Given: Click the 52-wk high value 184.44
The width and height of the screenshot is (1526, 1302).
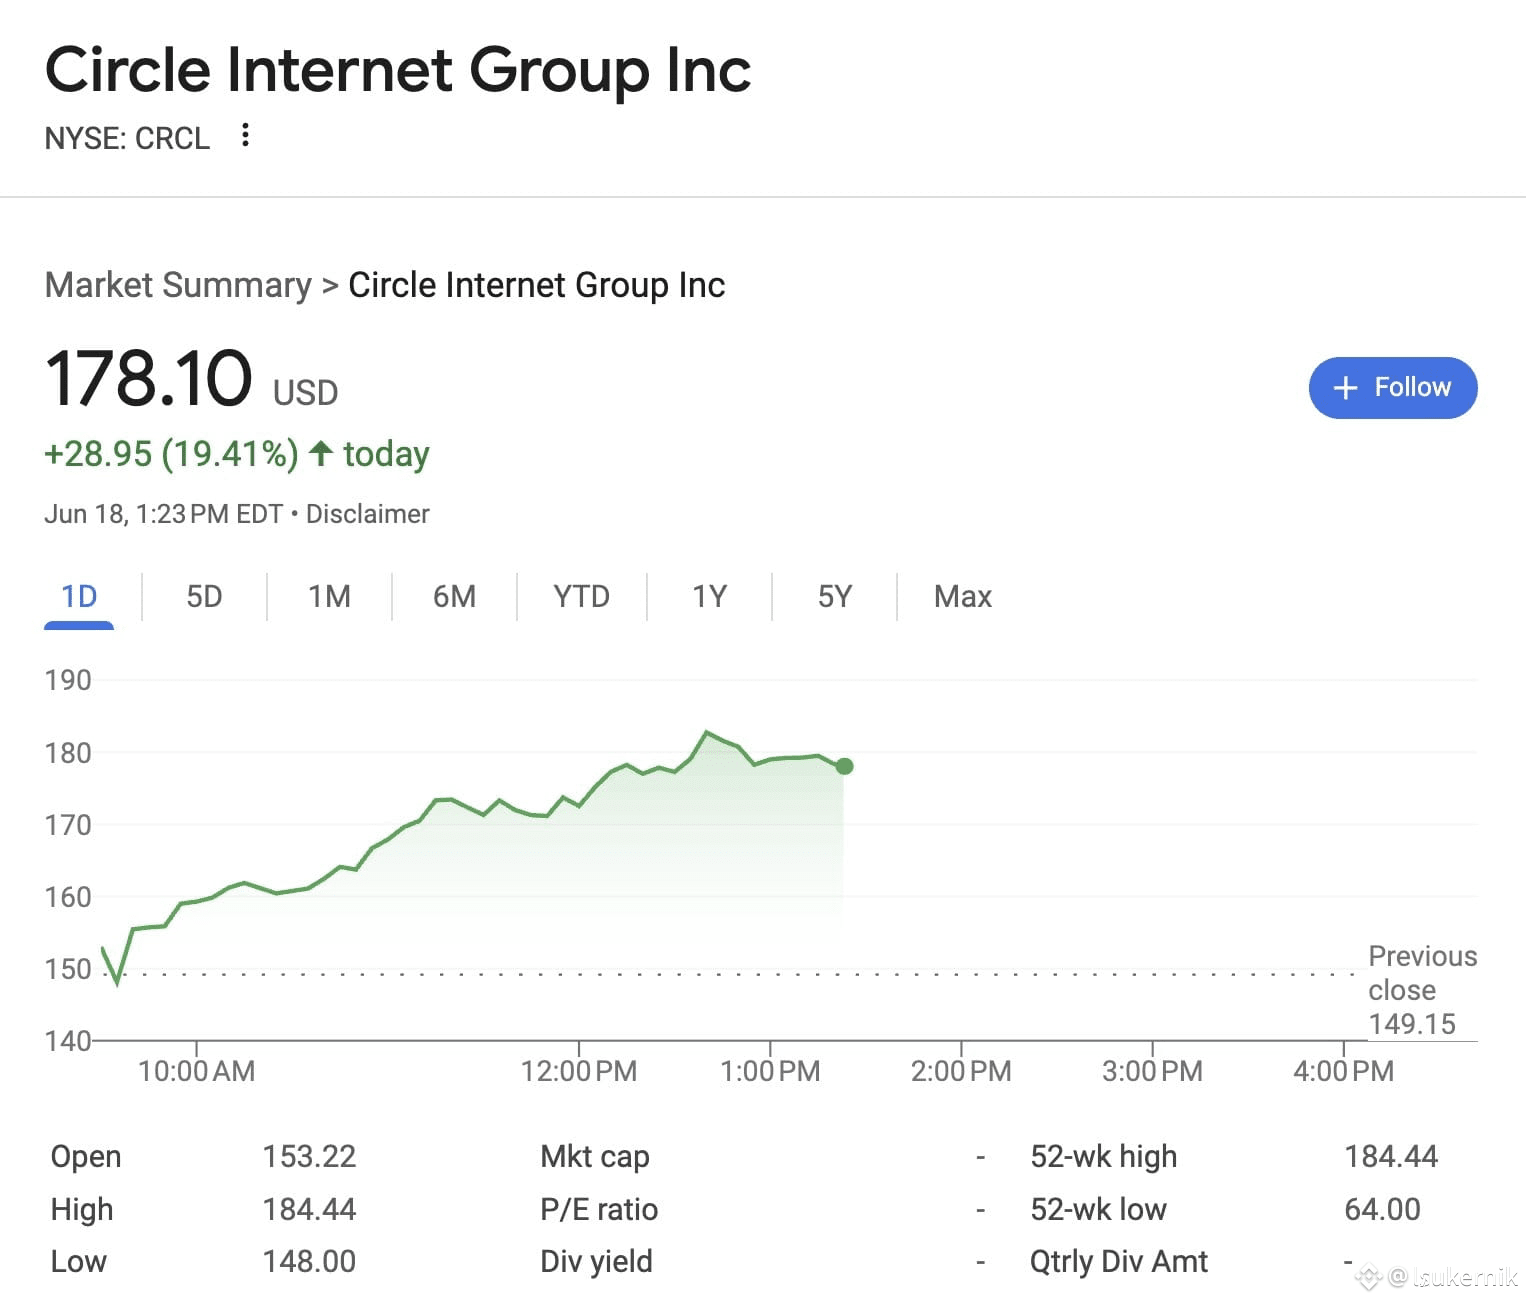Looking at the screenshot, I should [x=1390, y=1156].
